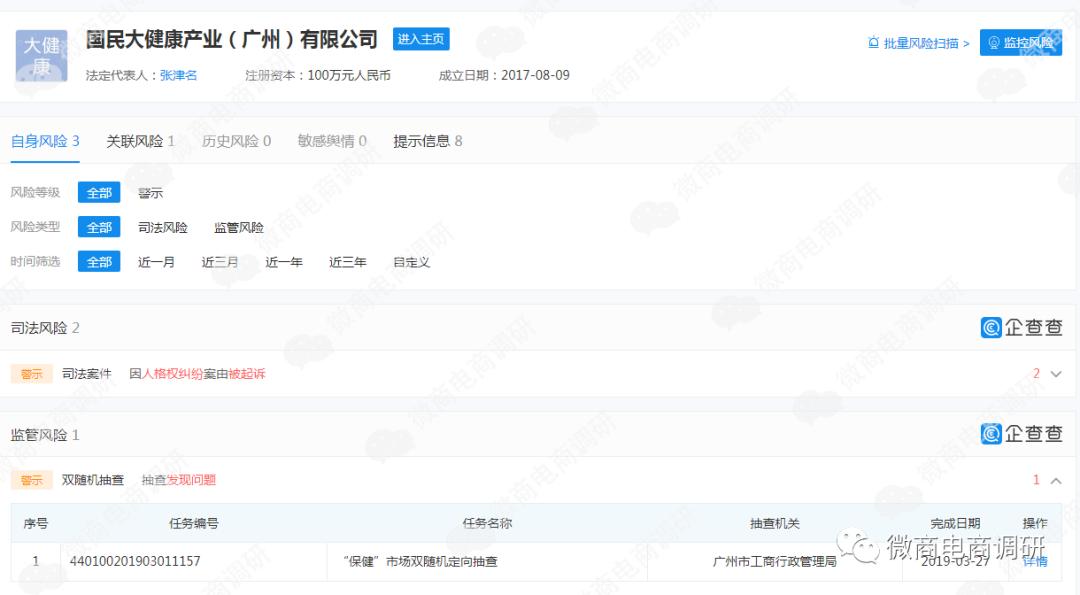The image size is (1080, 595).
Task: Select 全部 in 风险等级 filter
Action: [x=99, y=193]
